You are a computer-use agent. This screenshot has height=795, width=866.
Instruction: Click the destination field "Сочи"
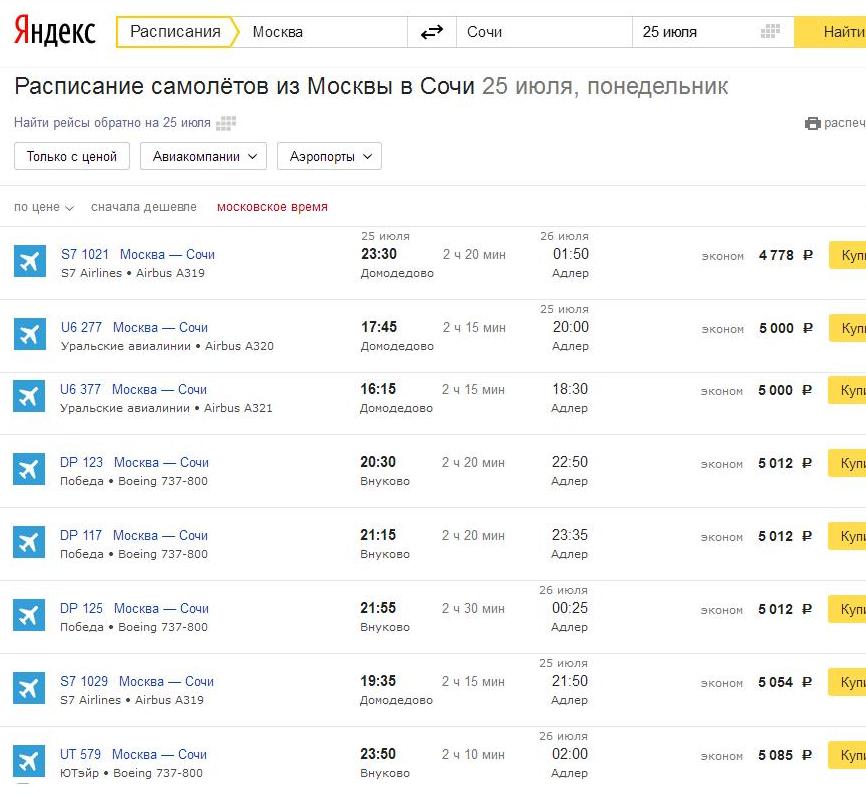pos(540,32)
